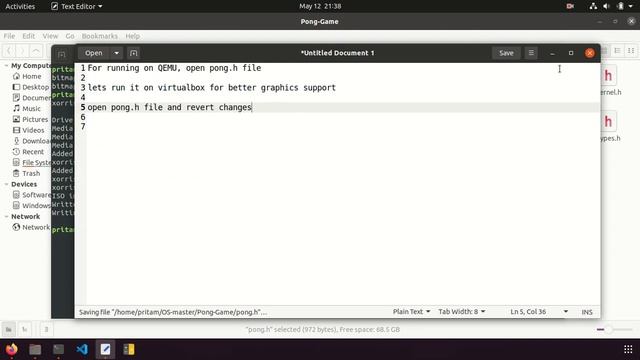Open Edit menu in Pong-Game file manager
Screen dimensions: 640x360
[x=28, y=36]
